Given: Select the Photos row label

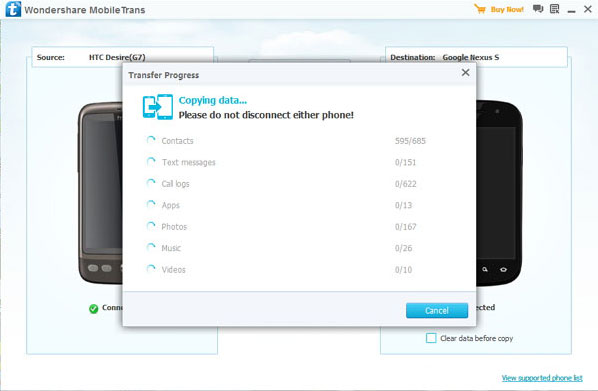Looking at the screenshot, I should tap(174, 227).
